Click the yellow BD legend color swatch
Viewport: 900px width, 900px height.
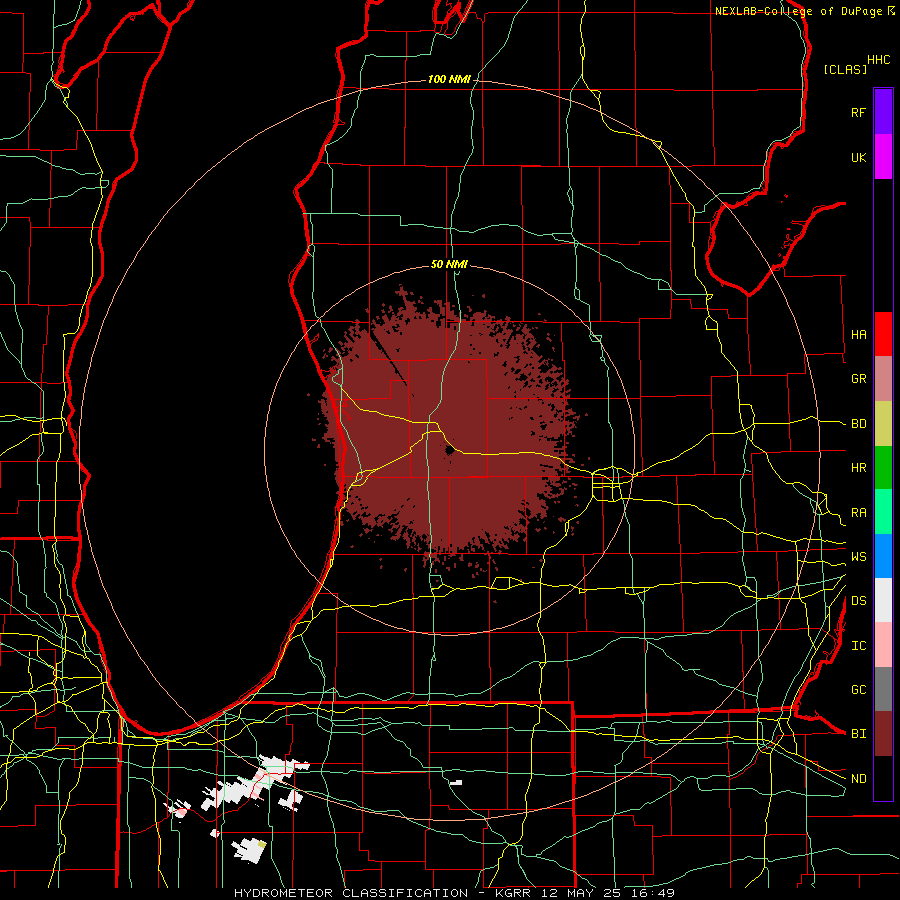(x=883, y=424)
